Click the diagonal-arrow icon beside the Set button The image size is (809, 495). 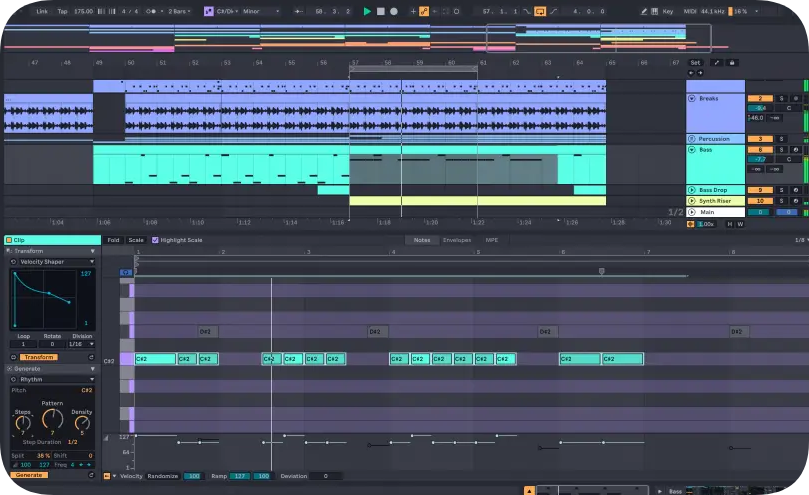[716, 62]
